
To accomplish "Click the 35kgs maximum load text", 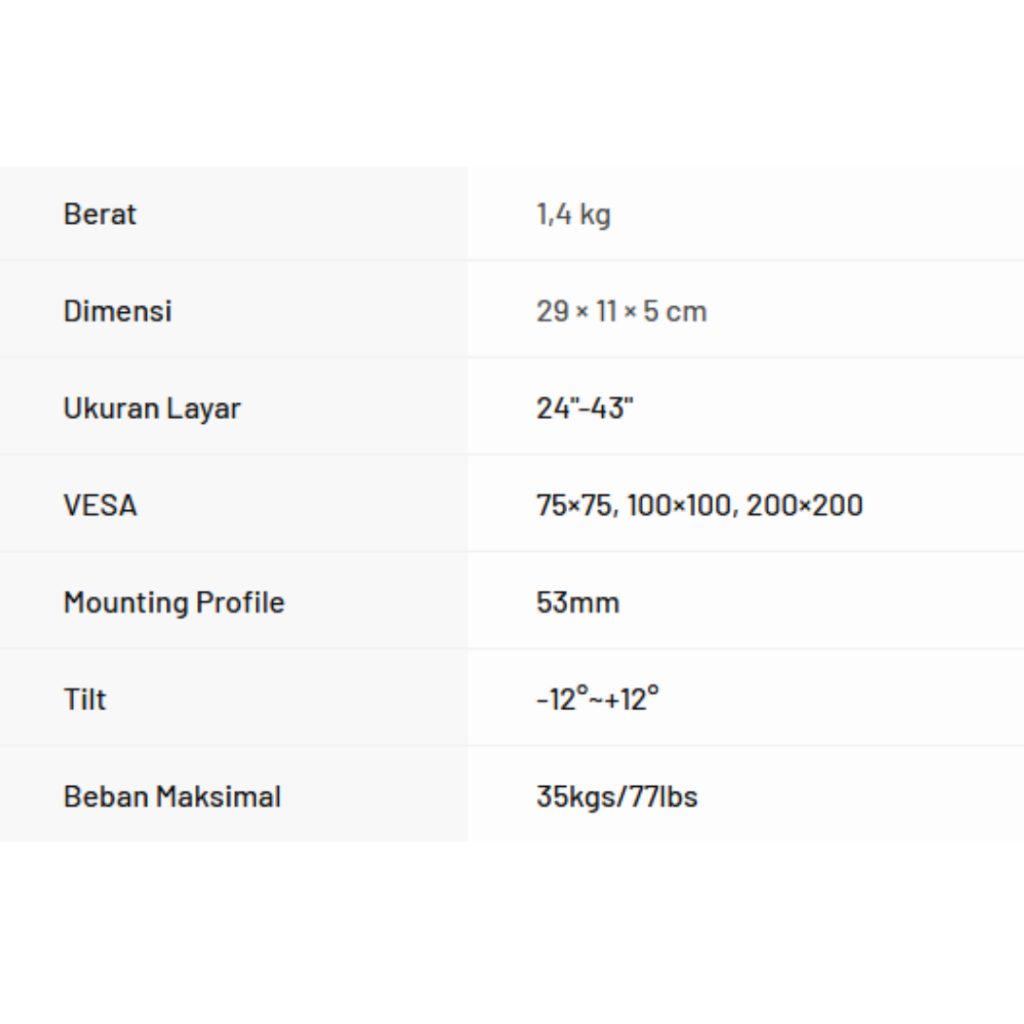I will [x=575, y=796].
